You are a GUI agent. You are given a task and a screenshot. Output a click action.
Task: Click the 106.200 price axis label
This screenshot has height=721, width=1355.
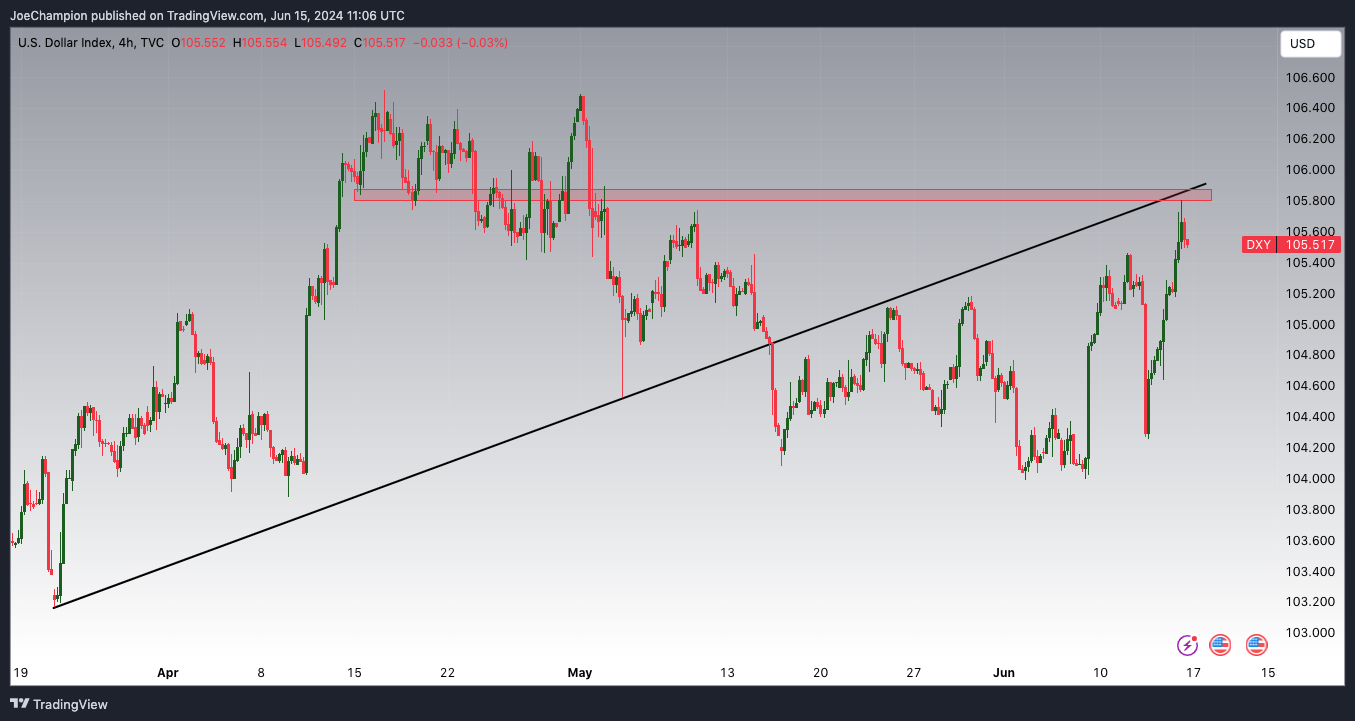(x=1310, y=139)
